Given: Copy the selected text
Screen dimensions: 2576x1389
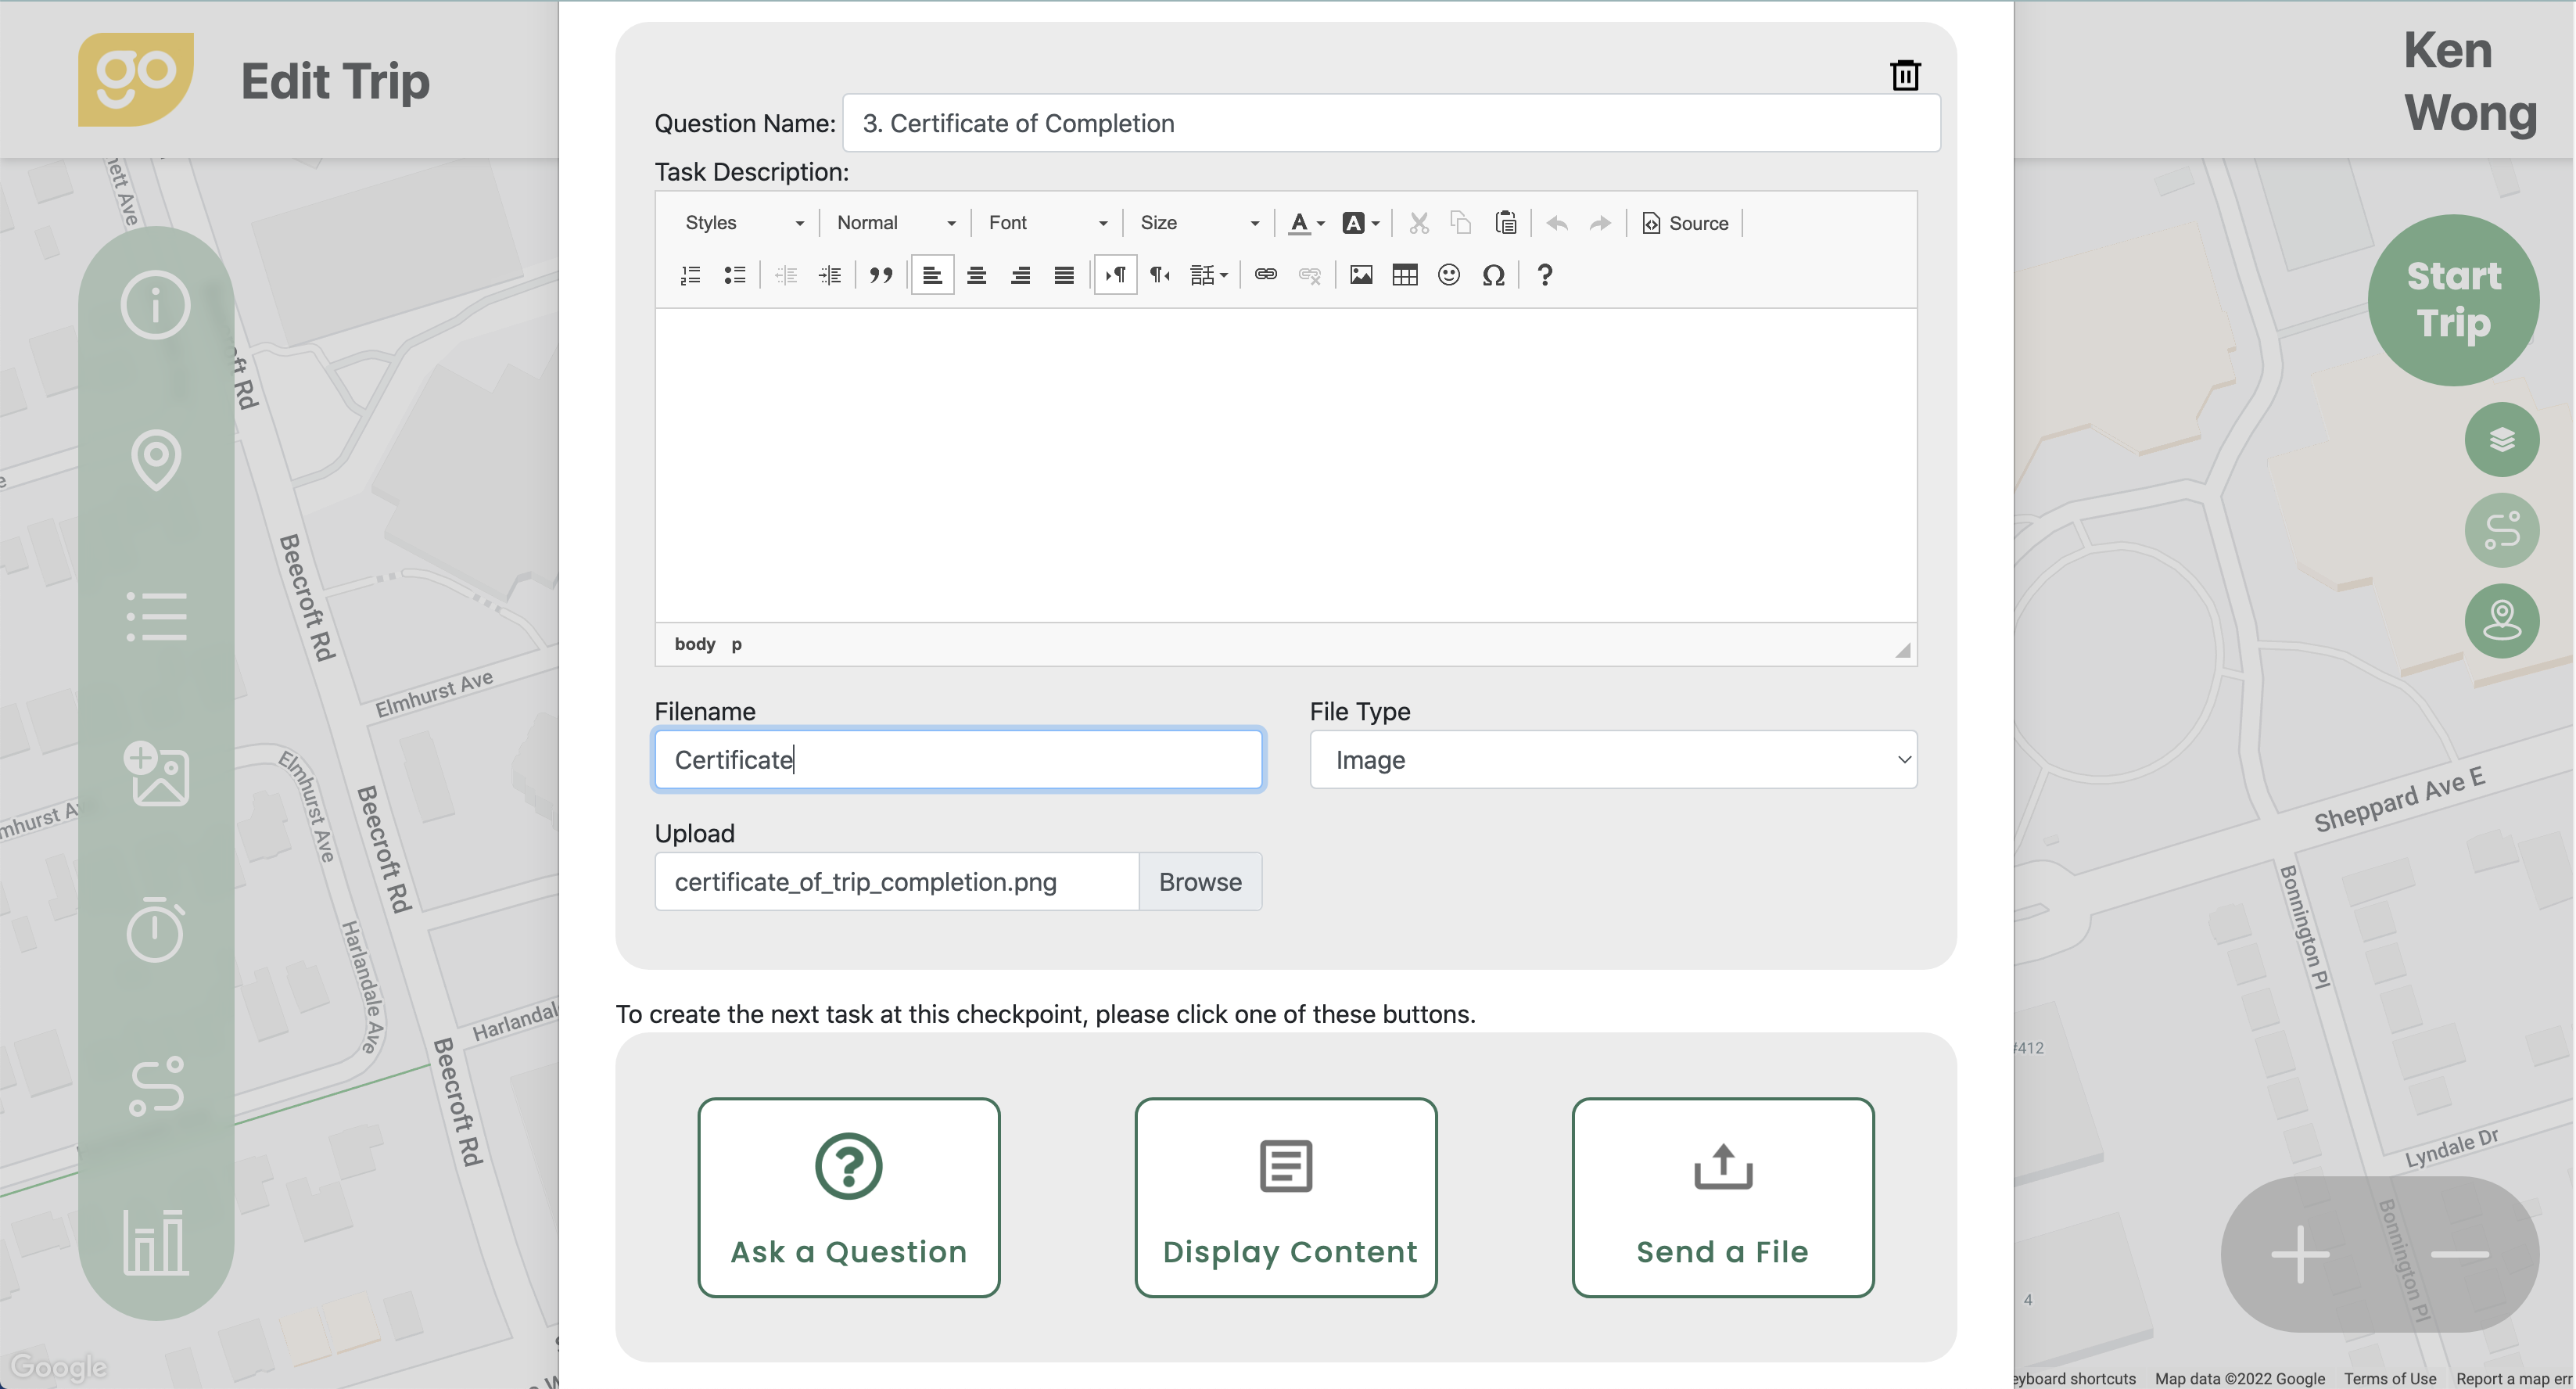Looking at the screenshot, I should pos(1461,223).
